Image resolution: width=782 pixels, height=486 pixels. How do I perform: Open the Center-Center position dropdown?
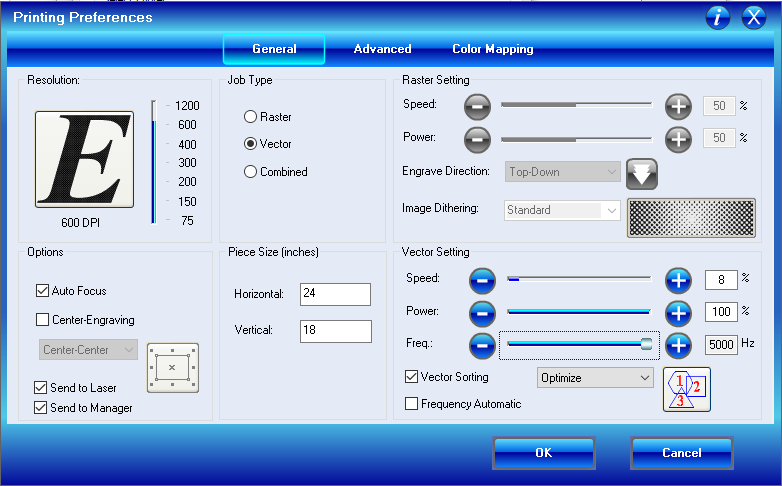(88, 350)
